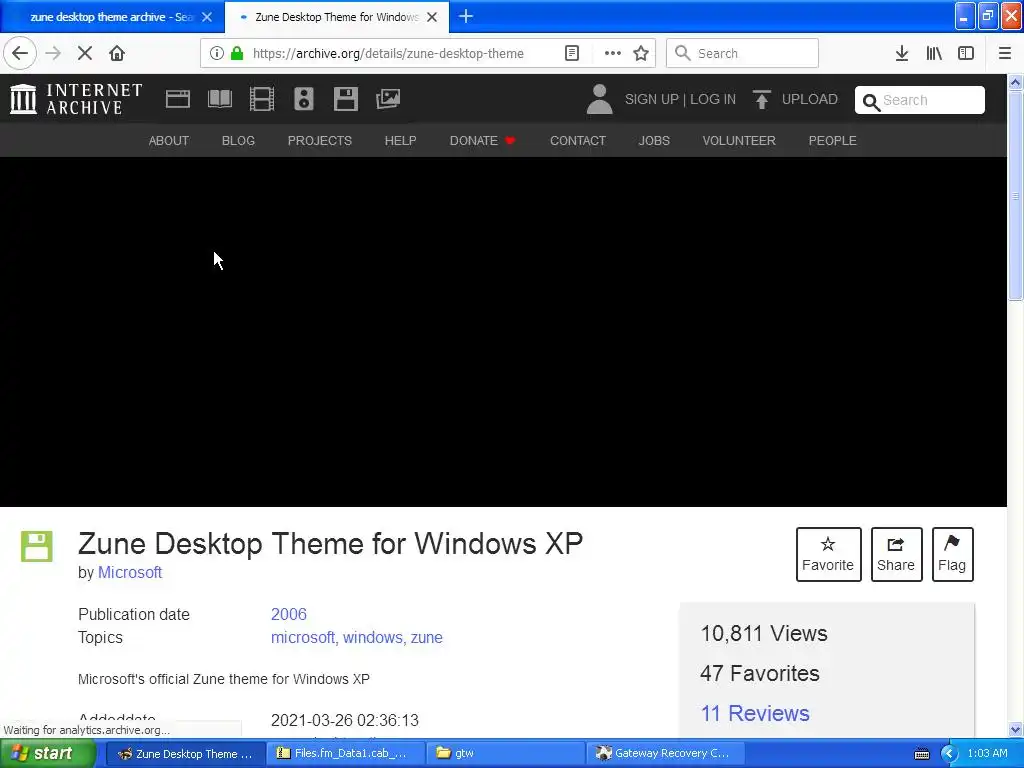
Task: Open the microsoft topic link
Action: [x=304, y=637]
